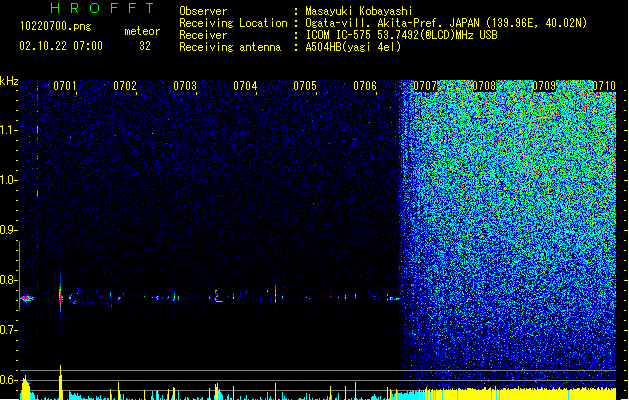The image size is (629, 400).
Task: Click the 'Observer' field label
Action: (x=203, y=11)
